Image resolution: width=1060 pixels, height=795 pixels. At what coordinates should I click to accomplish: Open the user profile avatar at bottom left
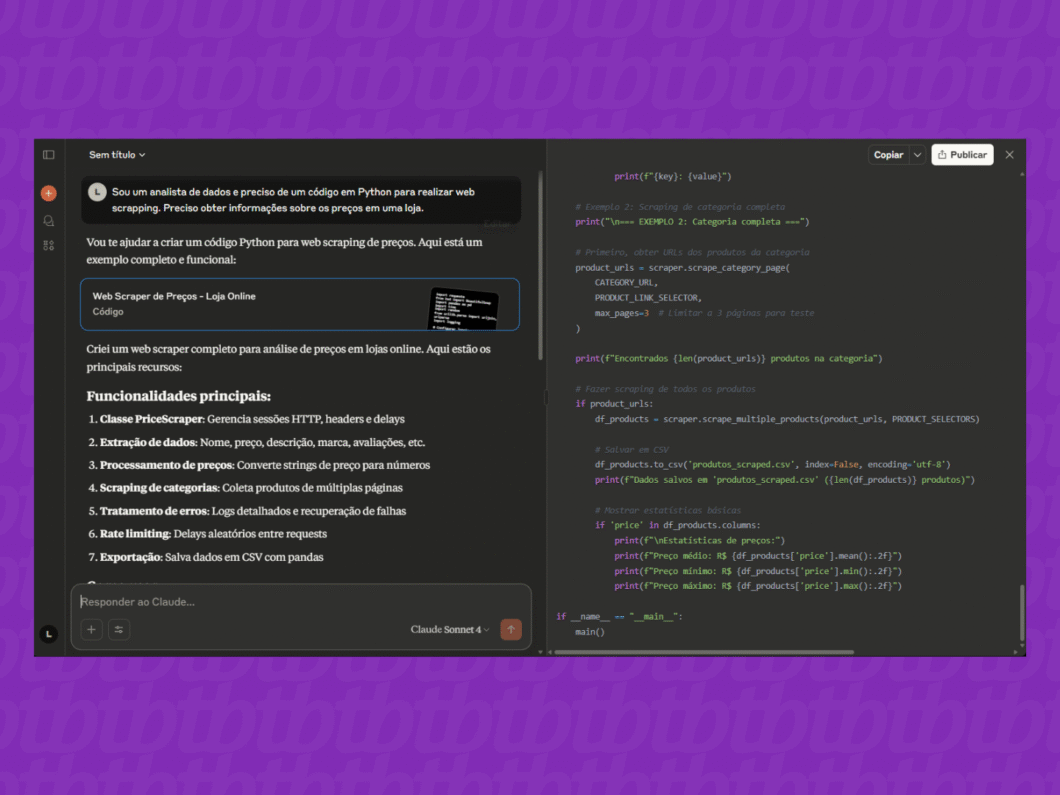click(x=48, y=634)
